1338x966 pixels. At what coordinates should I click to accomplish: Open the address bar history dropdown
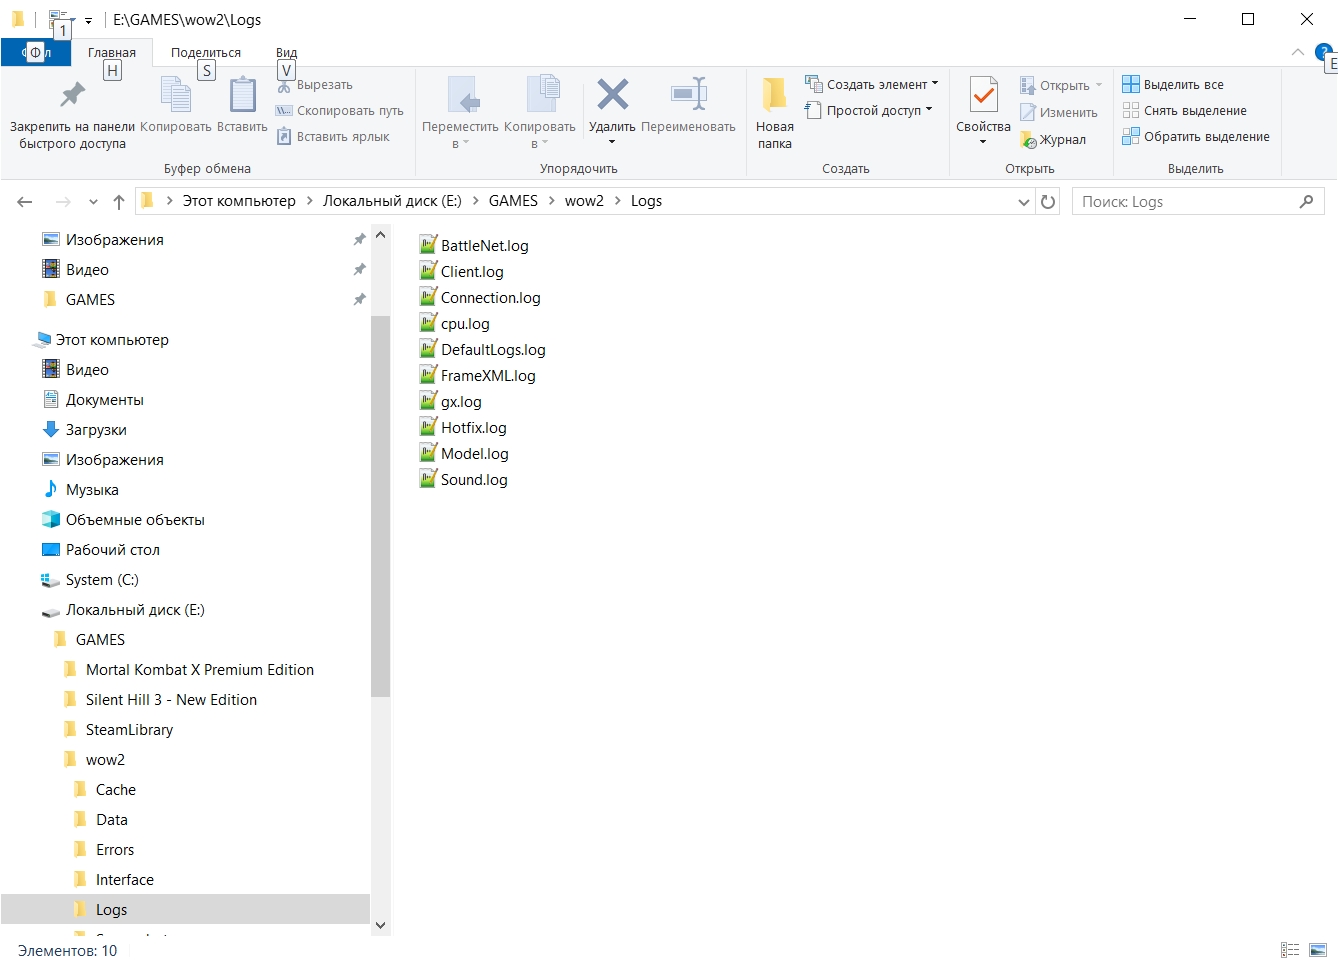[1024, 202]
